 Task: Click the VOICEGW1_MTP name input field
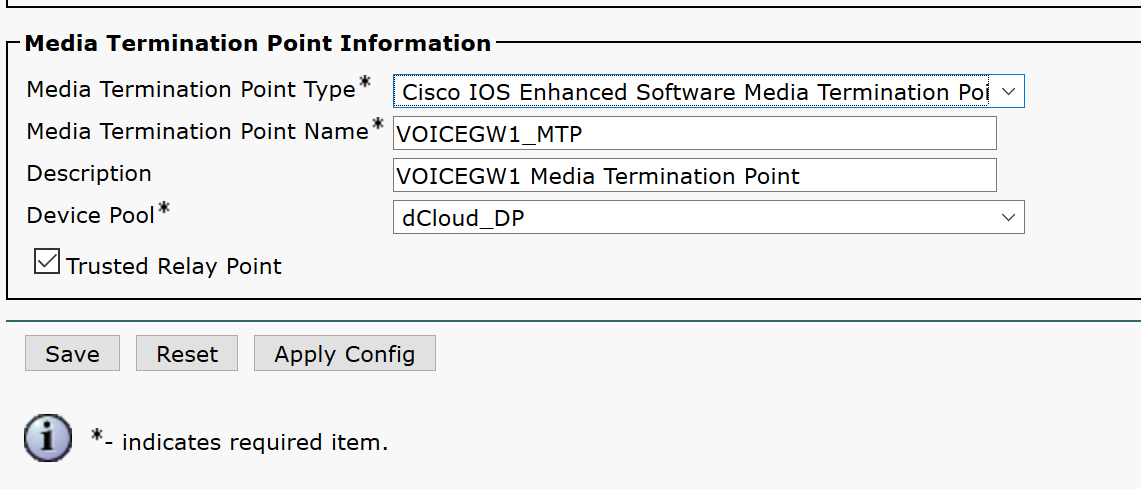(x=694, y=133)
